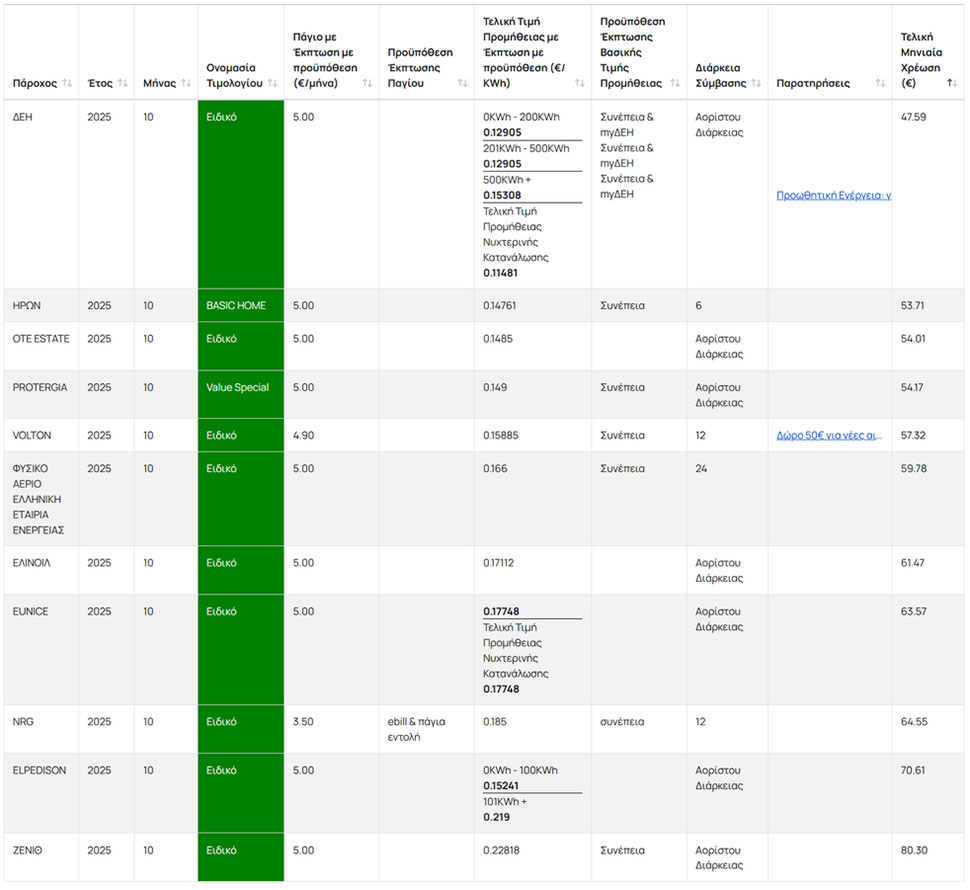Sort by Προϋπόθεση Έκπτωσης Παγίου arrows
The image size is (970, 890).
pos(462,83)
